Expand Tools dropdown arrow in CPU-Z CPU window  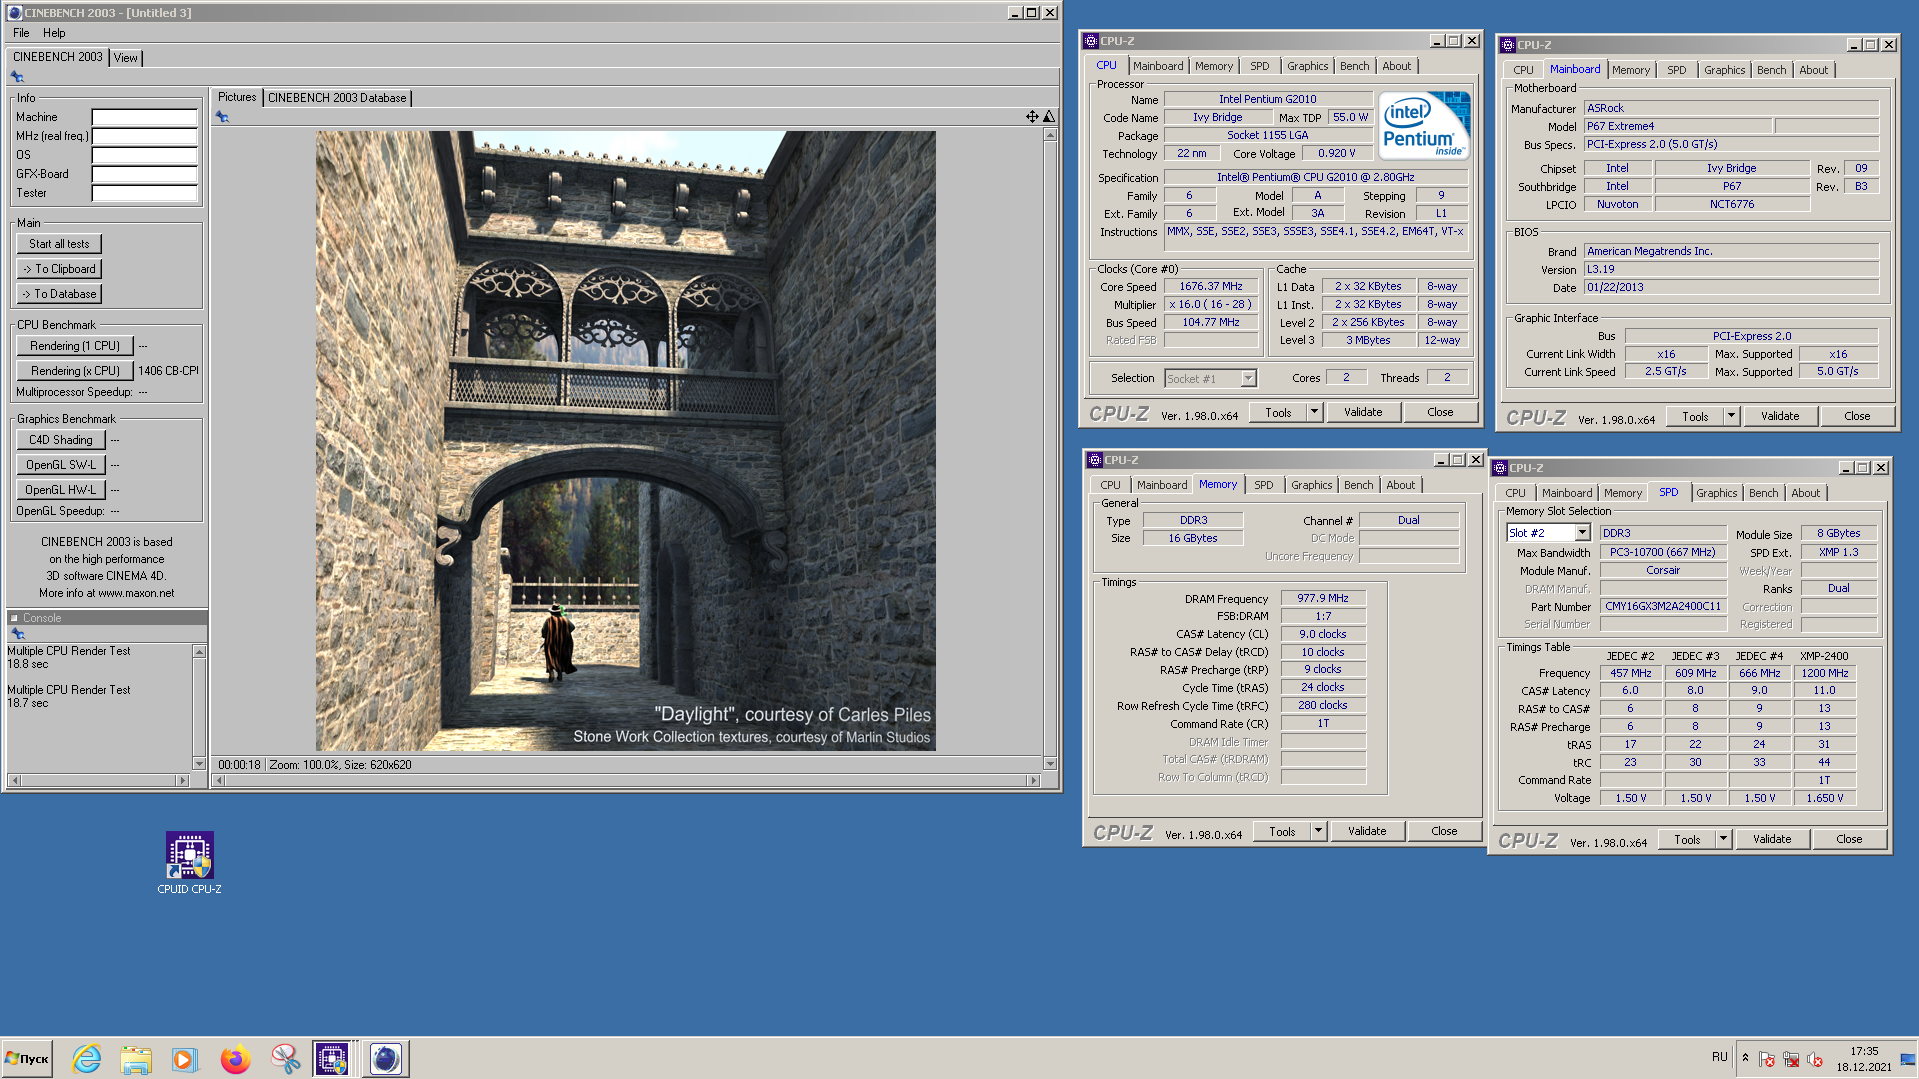pos(1315,412)
